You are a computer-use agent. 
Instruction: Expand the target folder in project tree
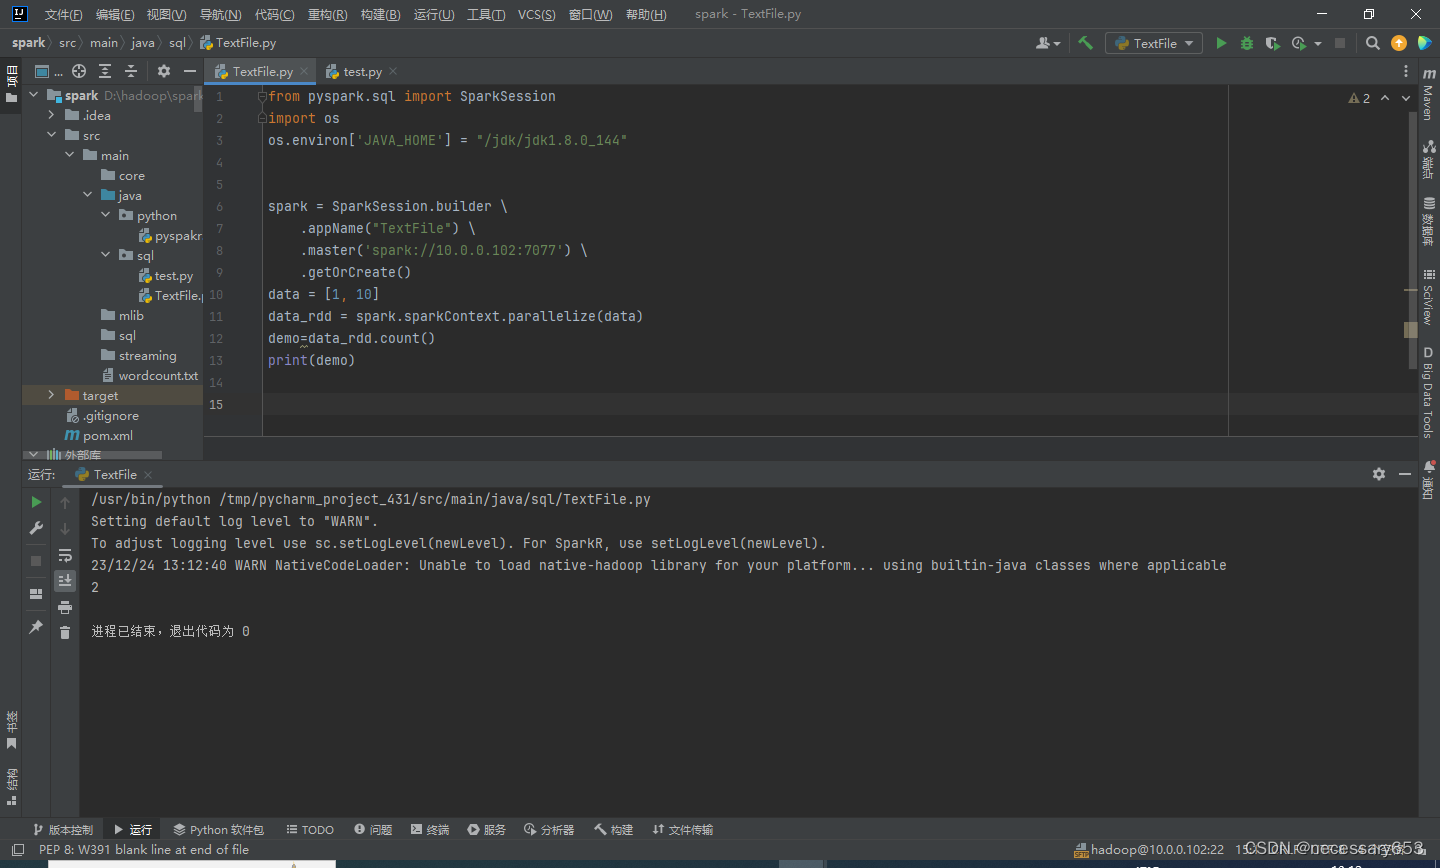click(52, 396)
